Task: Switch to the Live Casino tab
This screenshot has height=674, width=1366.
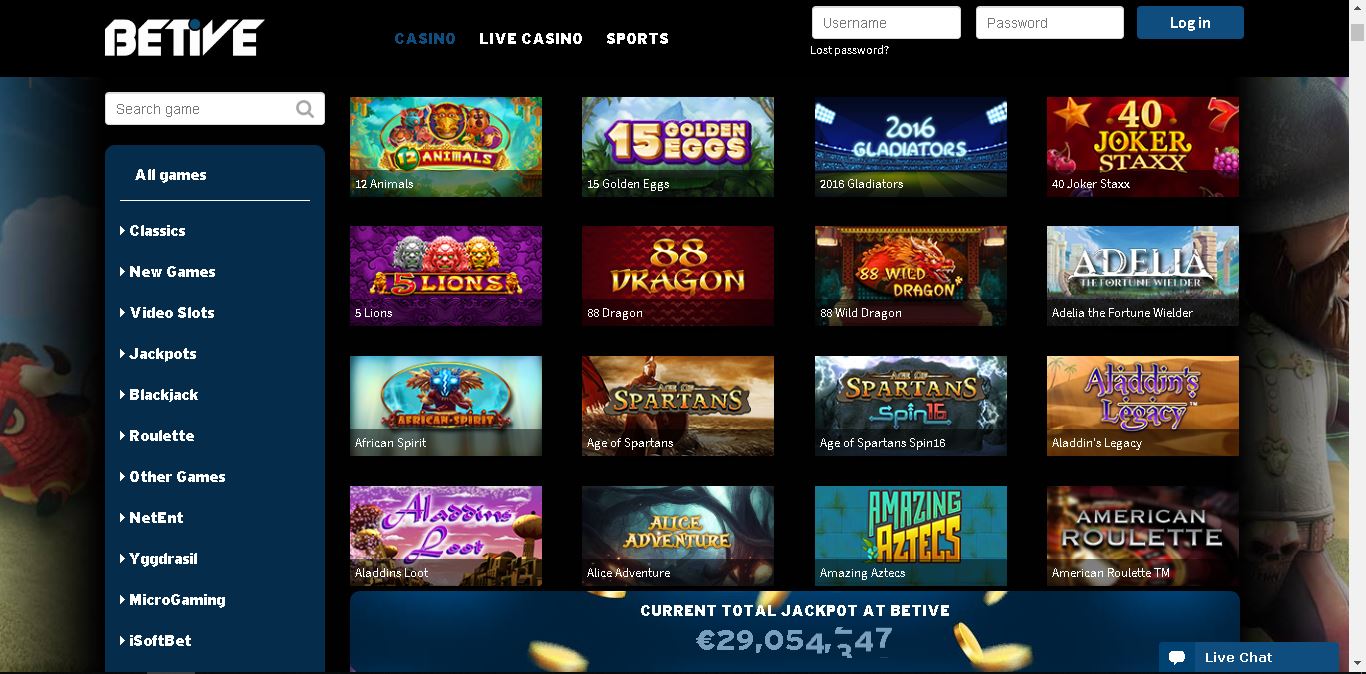Action: pyautogui.click(x=531, y=38)
